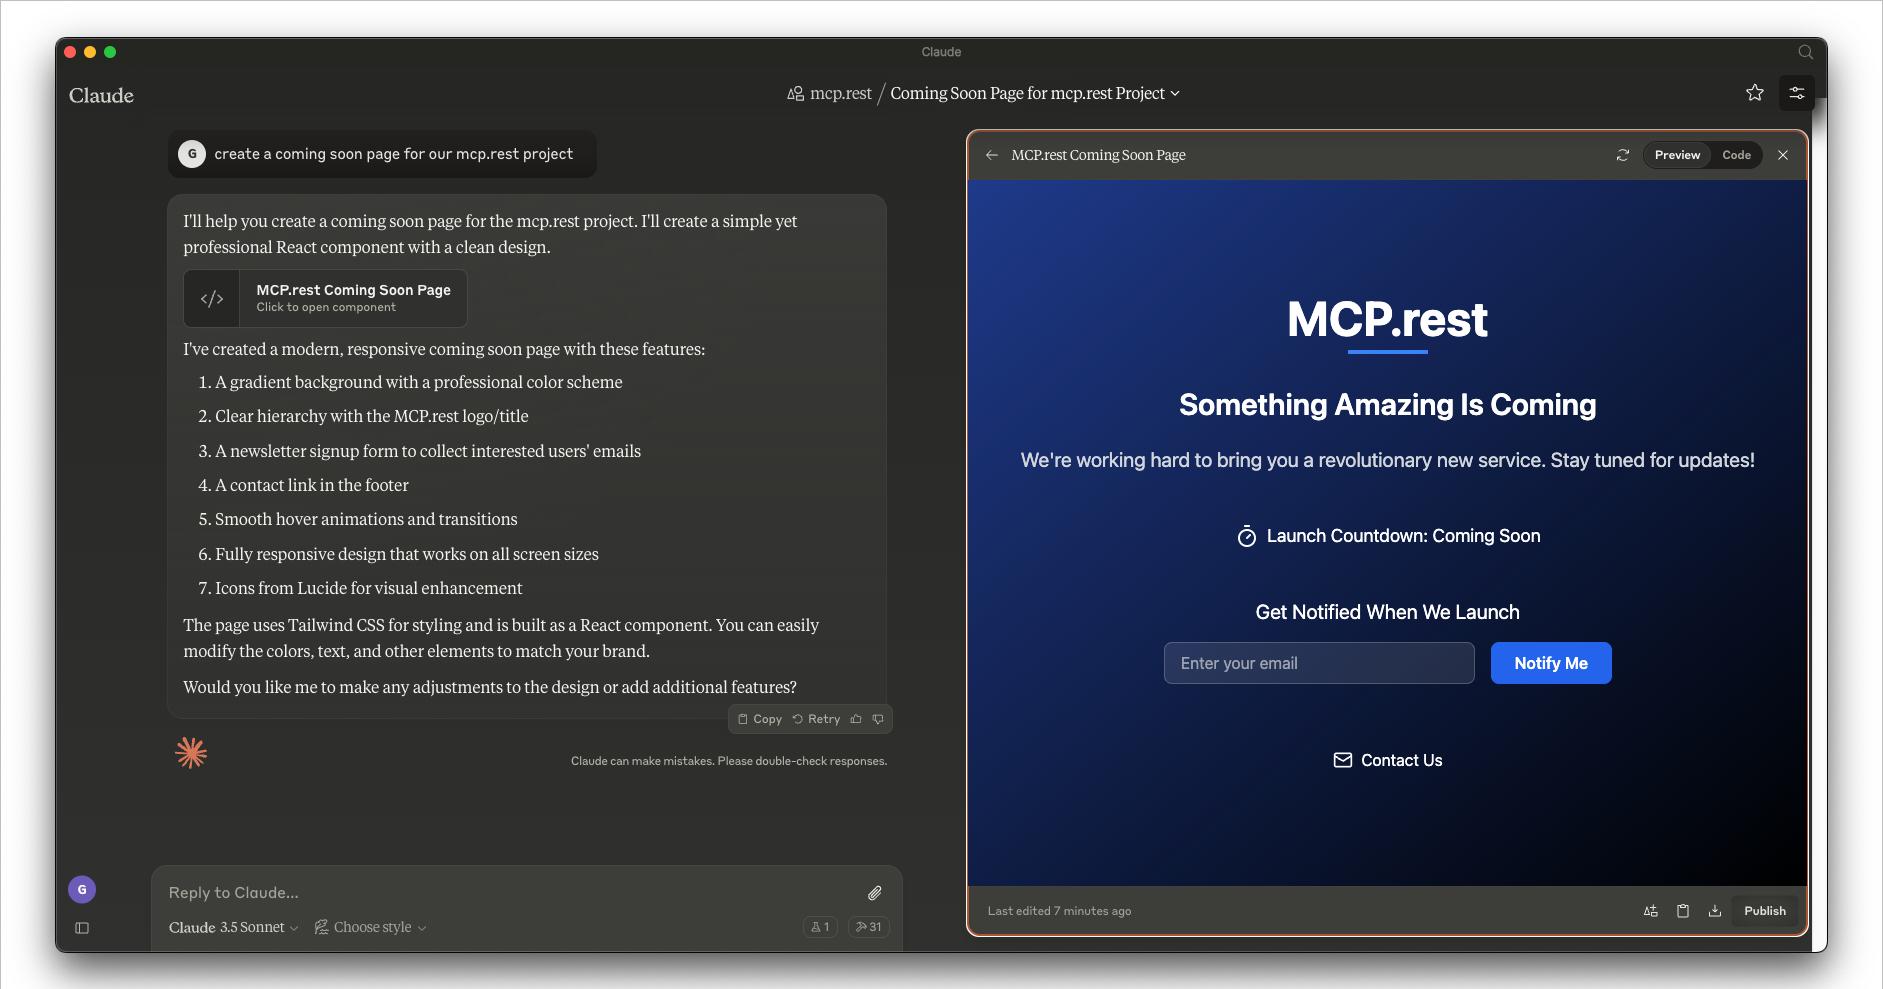Screen dimensions: 1883x989
Task: Expand the conversation title dropdown
Action: tap(1175, 93)
